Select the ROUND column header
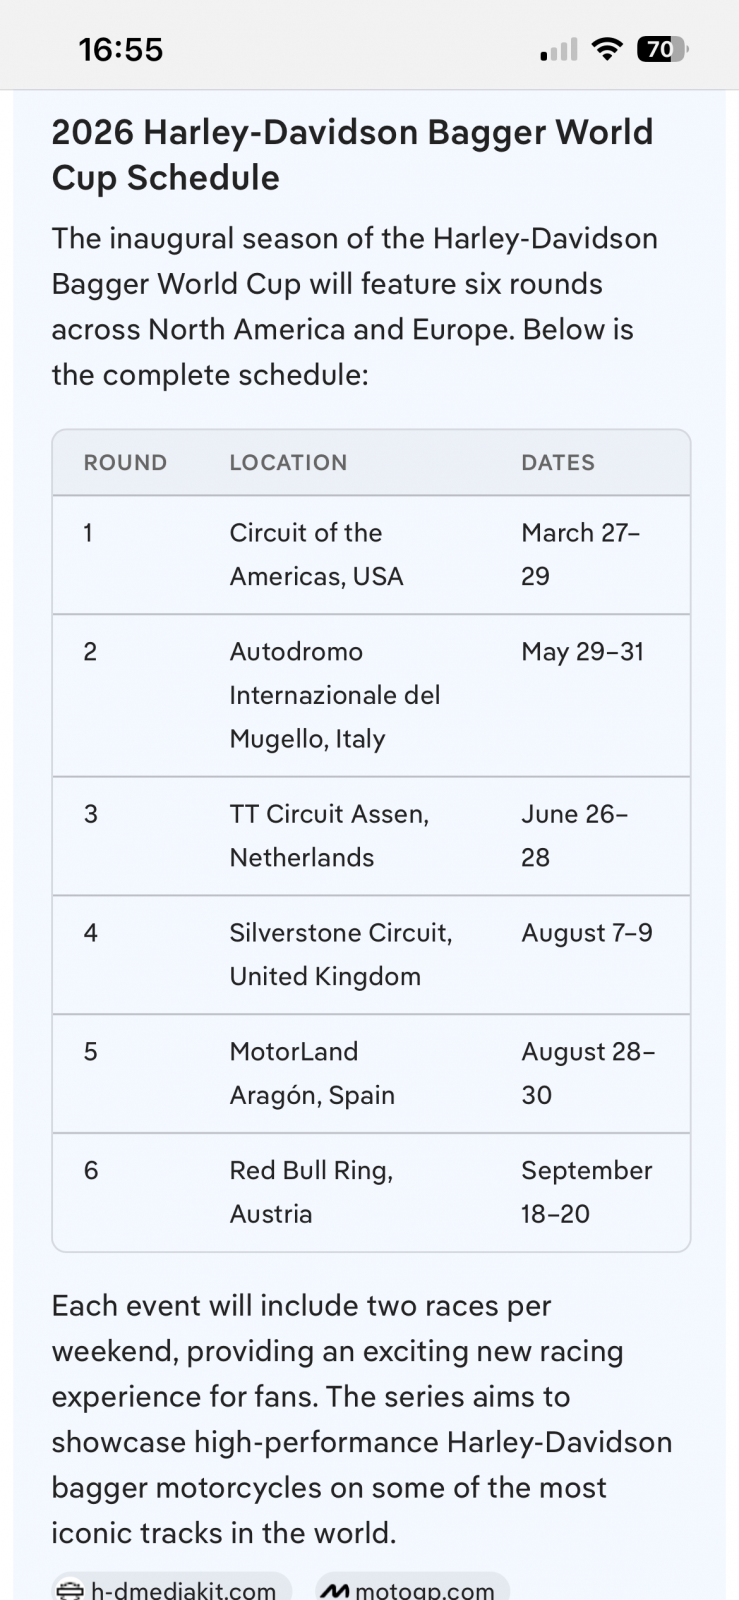The image size is (739, 1600). pos(125,463)
